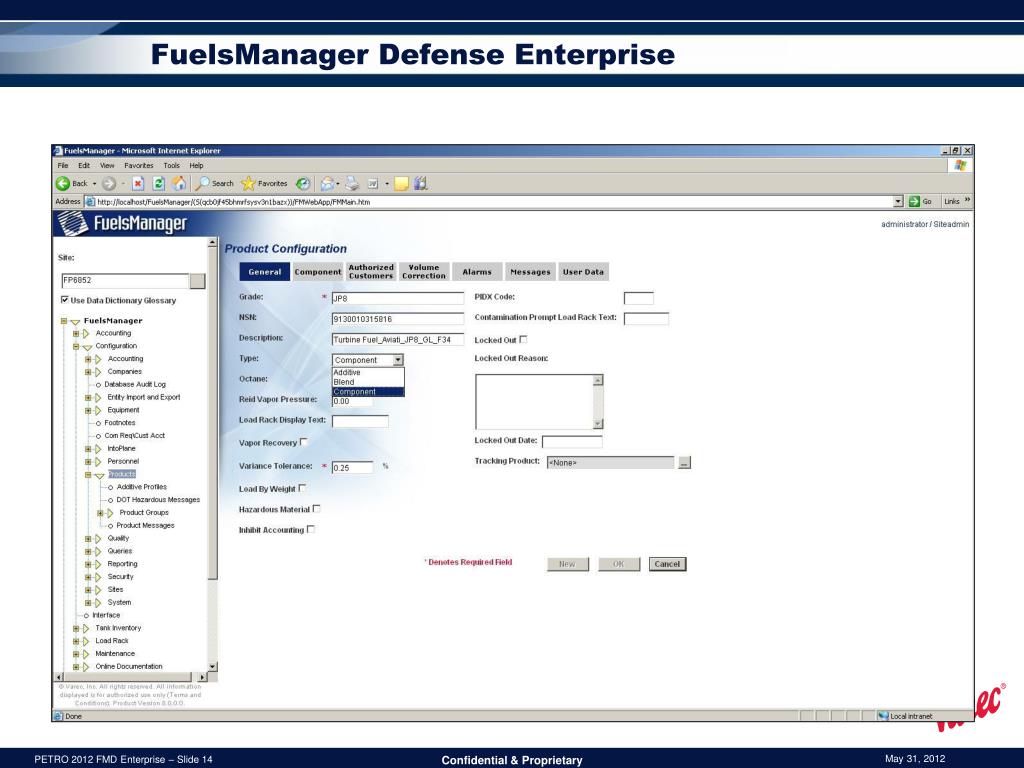
Task: Switch to the Volume Correction tab
Action: tap(424, 272)
